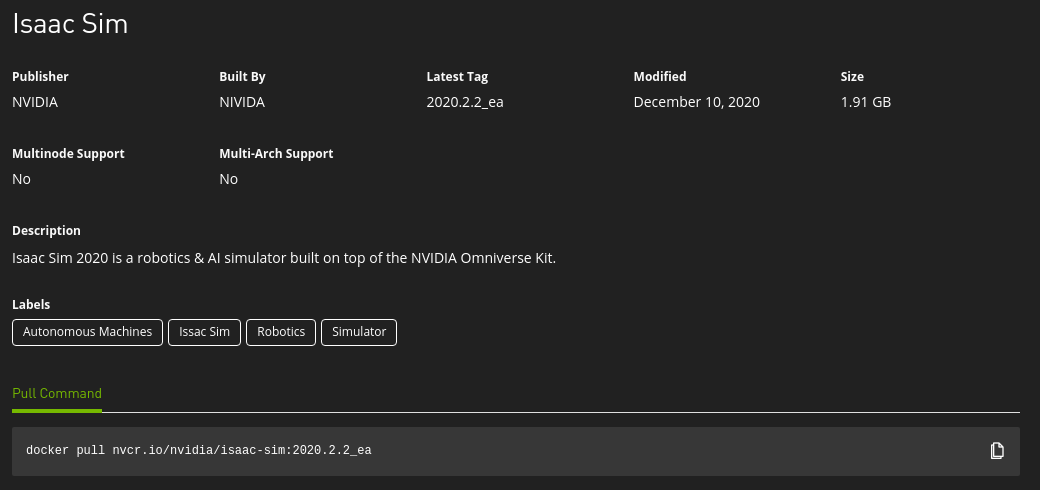Click the Issac Sim label tag
The height and width of the screenshot is (490, 1040).
[204, 332]
